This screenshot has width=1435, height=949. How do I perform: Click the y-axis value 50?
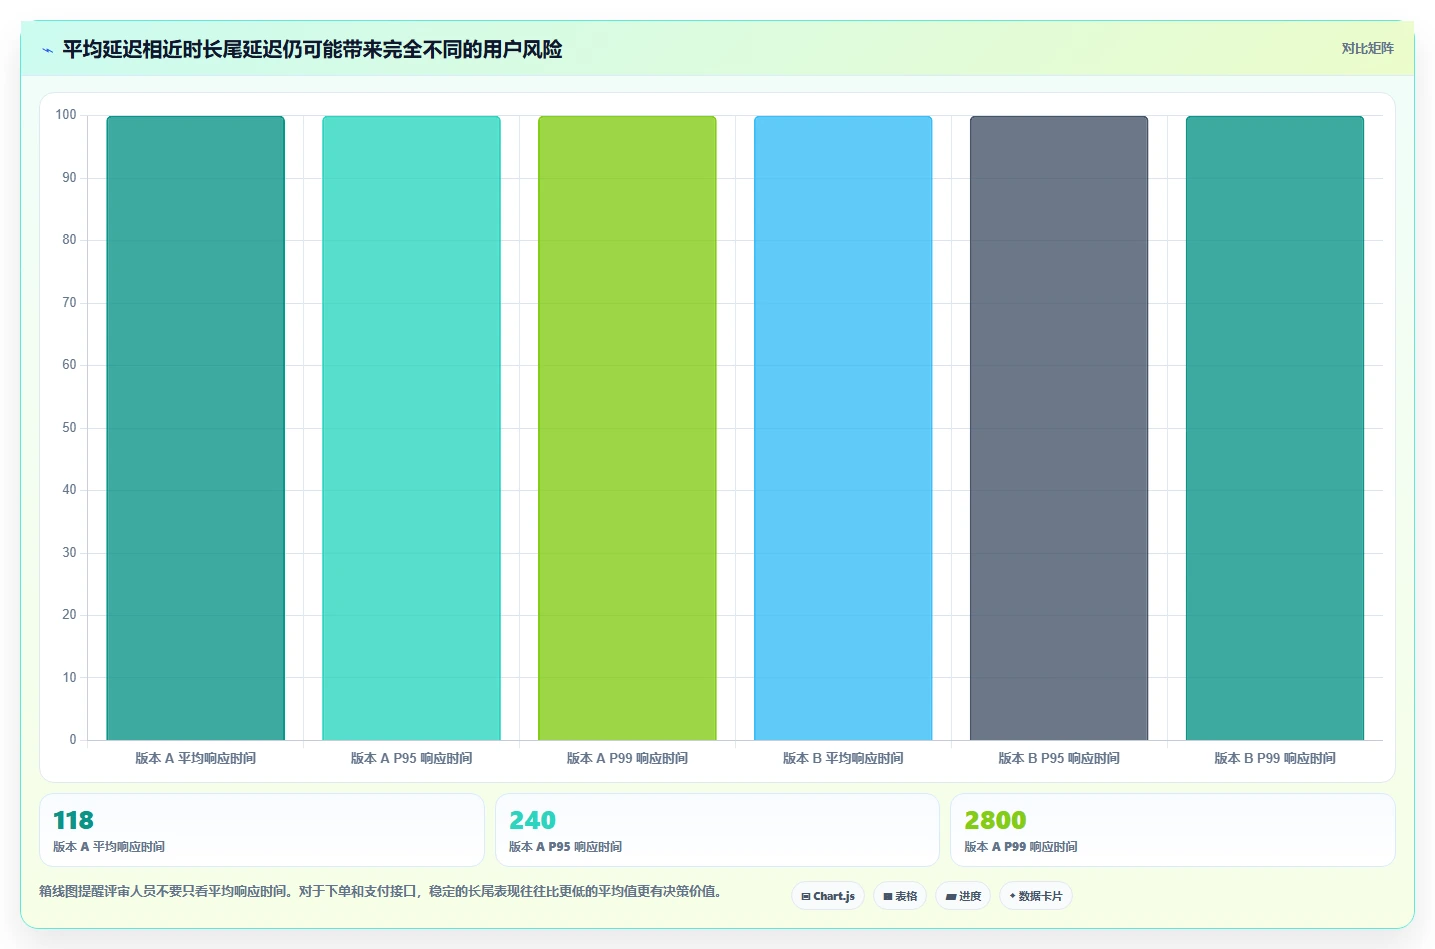pyautogui.click(x=69, y=427)
